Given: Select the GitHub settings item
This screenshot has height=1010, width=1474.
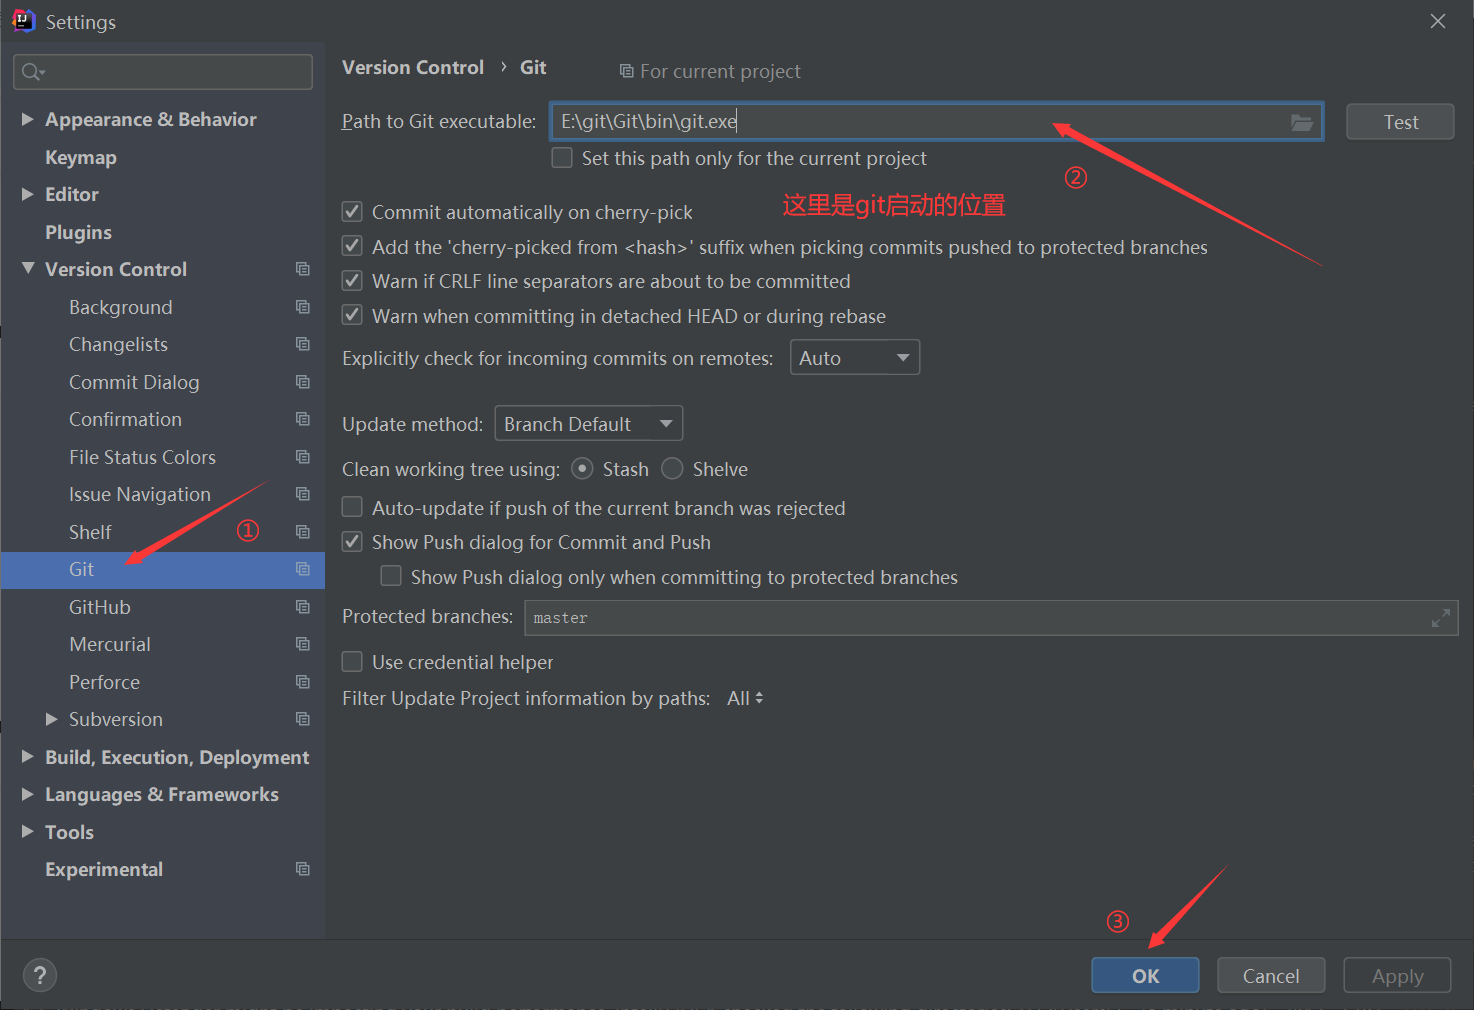Looking at the screenshot, I should [x=100, y=607].
